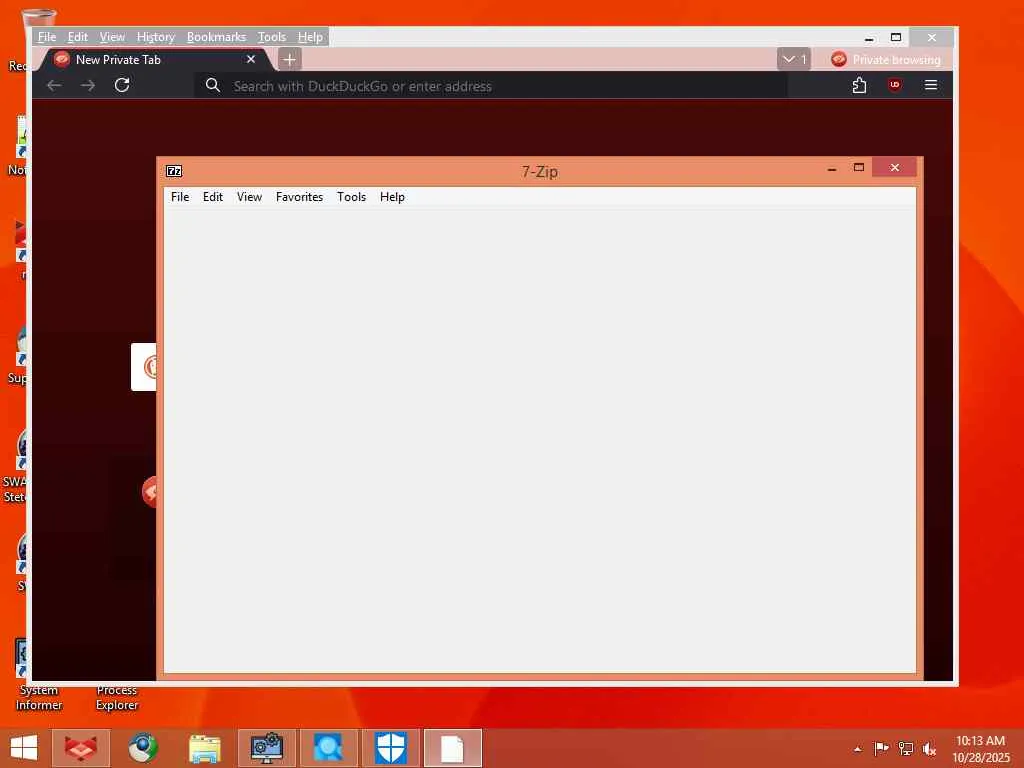
Task: Open File Explorer from the taskbar
Action: [204, 748]
